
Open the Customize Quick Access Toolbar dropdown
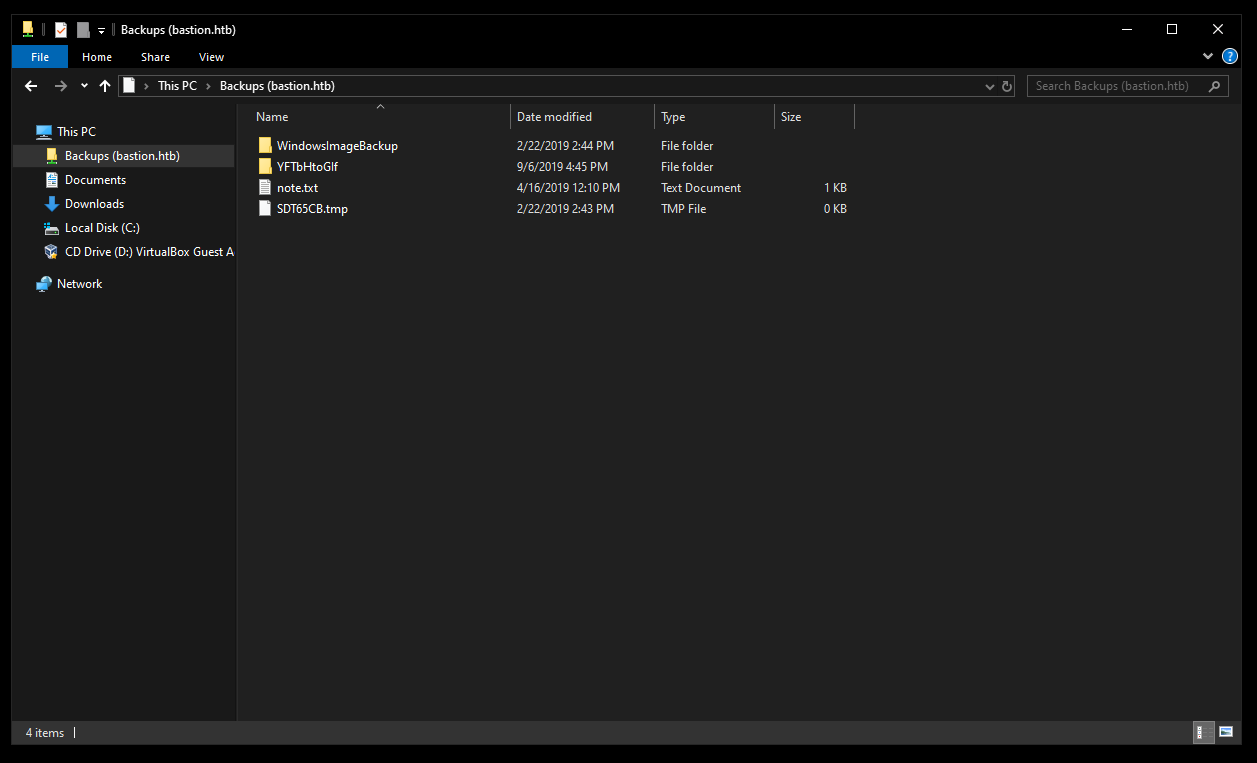pos(101,31)
